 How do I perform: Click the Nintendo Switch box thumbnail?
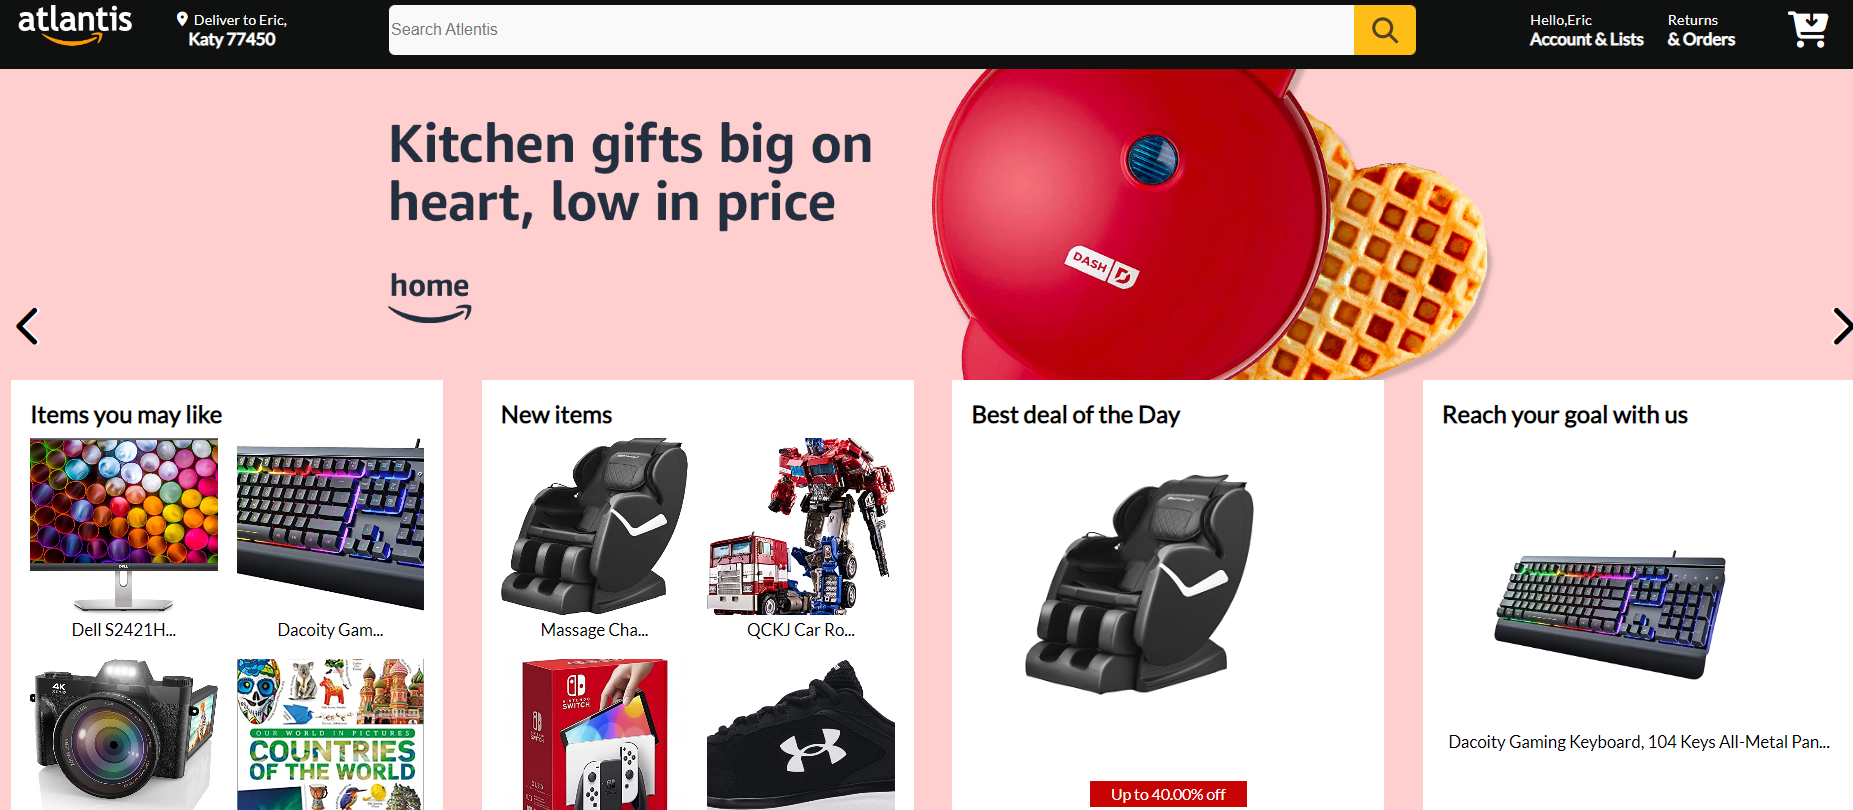coord(594,734)
